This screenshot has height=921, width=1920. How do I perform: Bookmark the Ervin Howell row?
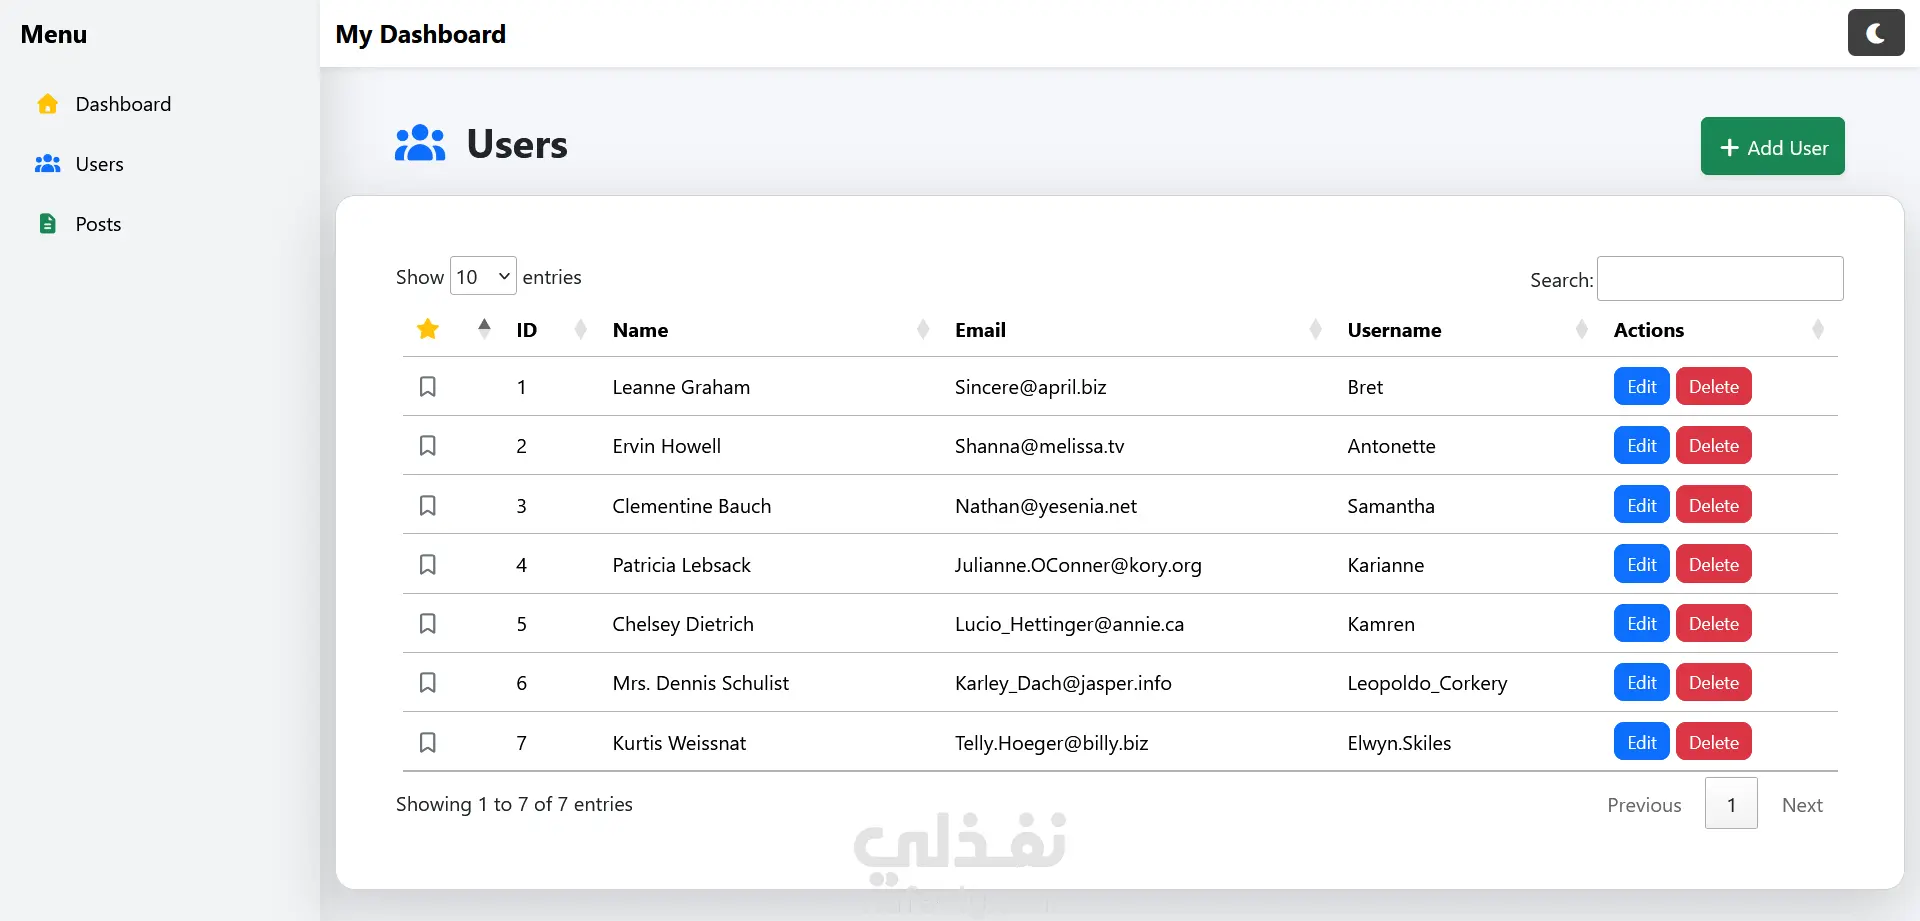coord(428,446)
